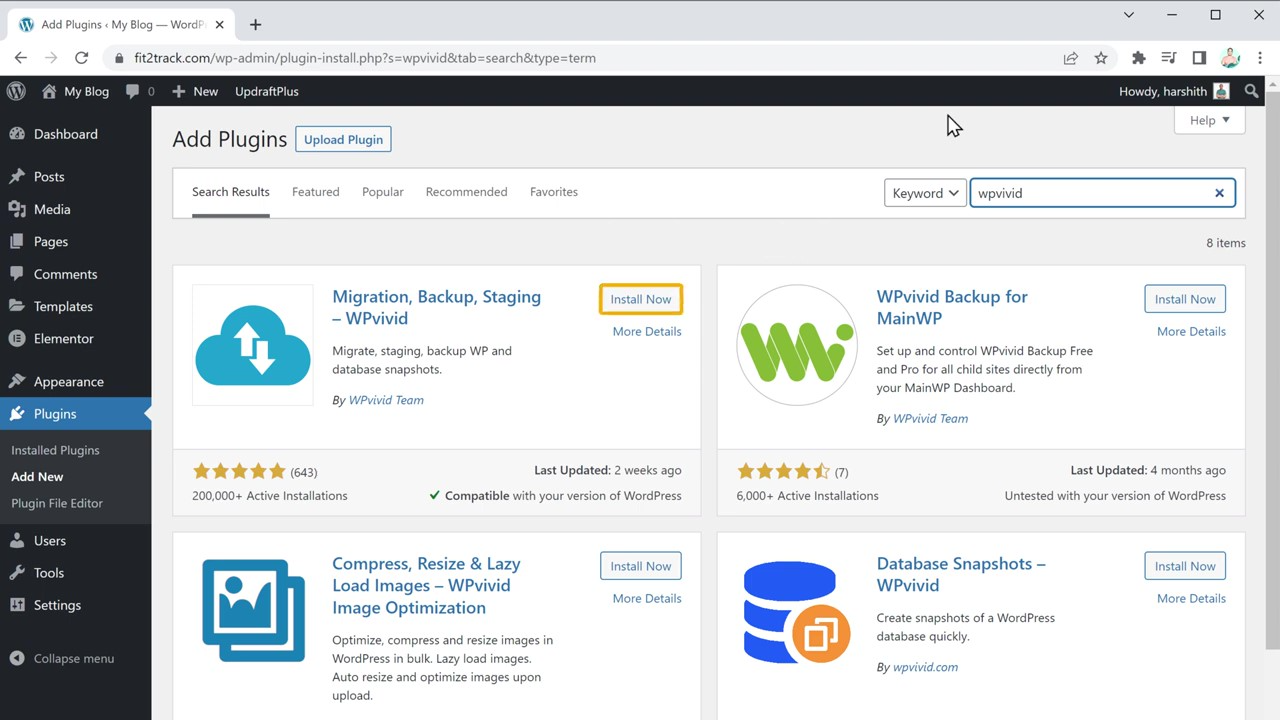The width and height of the screenshot is (1280, 720).
Task: View More Details for WPvivid Backup for MainWP
Action: tap(1191, 331)
